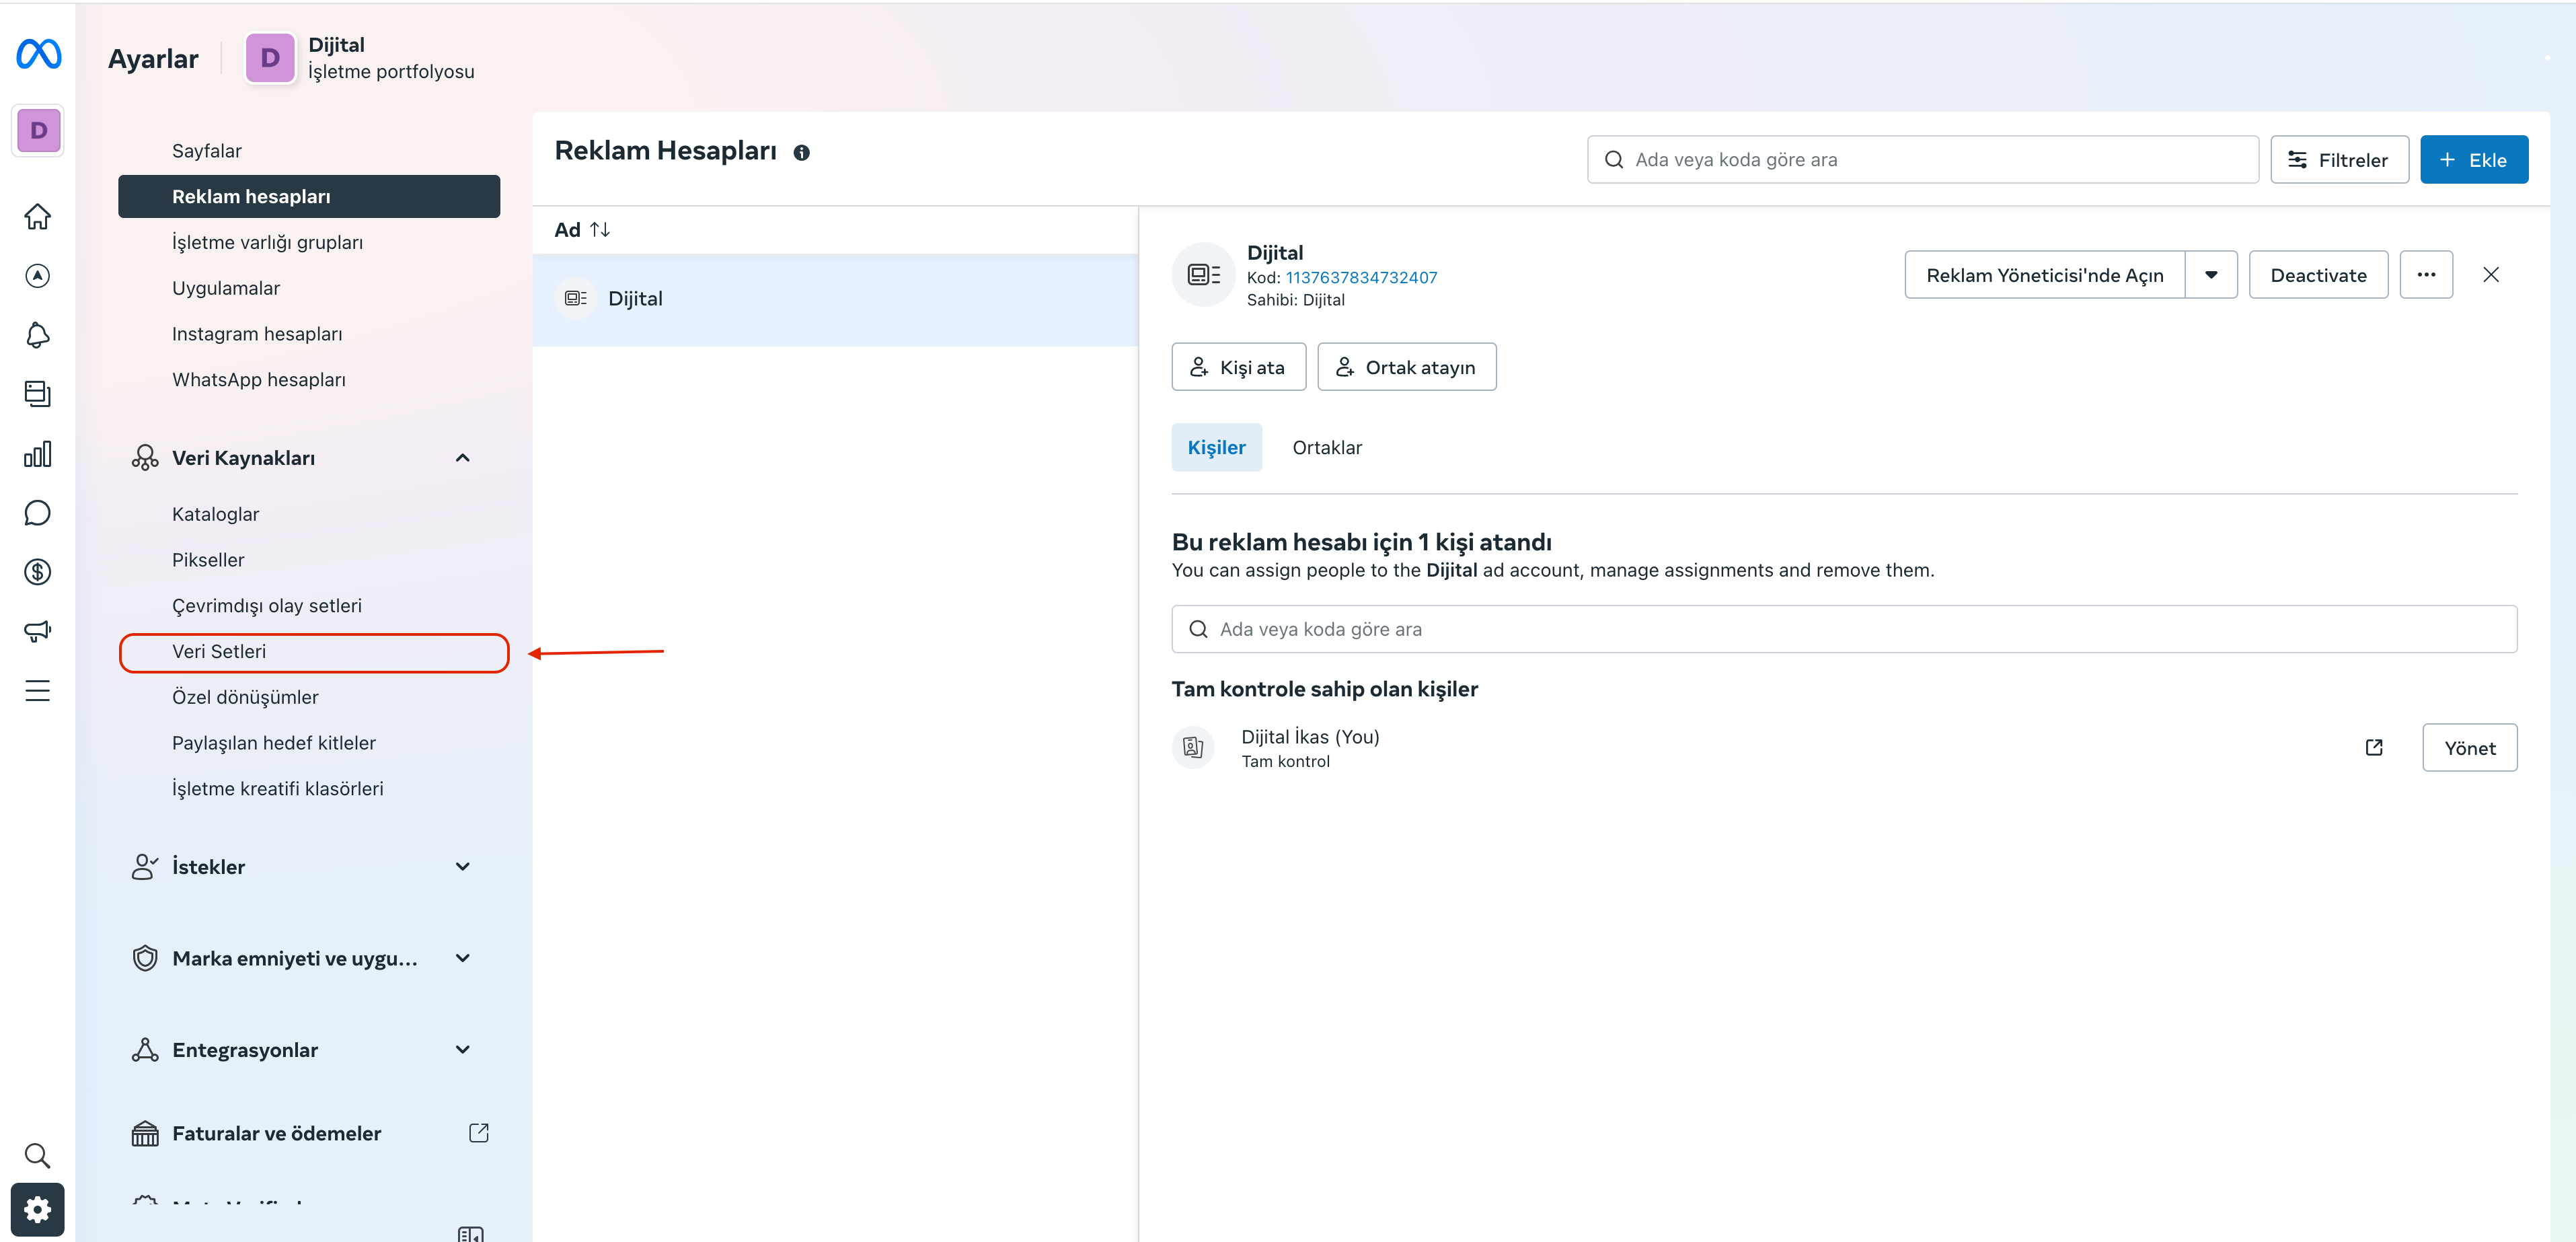
Task: Expand the İstekler section chevron
Action: coord(463,867)
